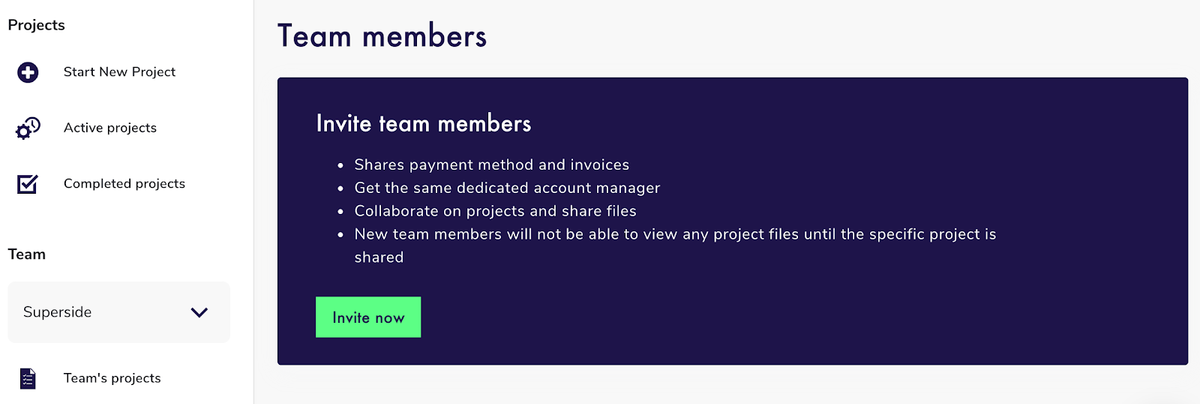Click the Shares payment method bullet text
The width and height of the screenshot is (1200, 404).
click(x=491, y=165)
